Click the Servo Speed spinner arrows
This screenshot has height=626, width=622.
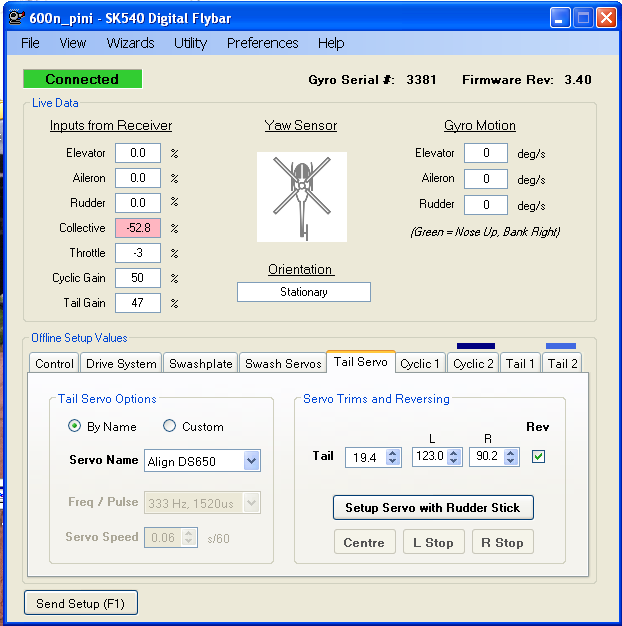[188, 537]
